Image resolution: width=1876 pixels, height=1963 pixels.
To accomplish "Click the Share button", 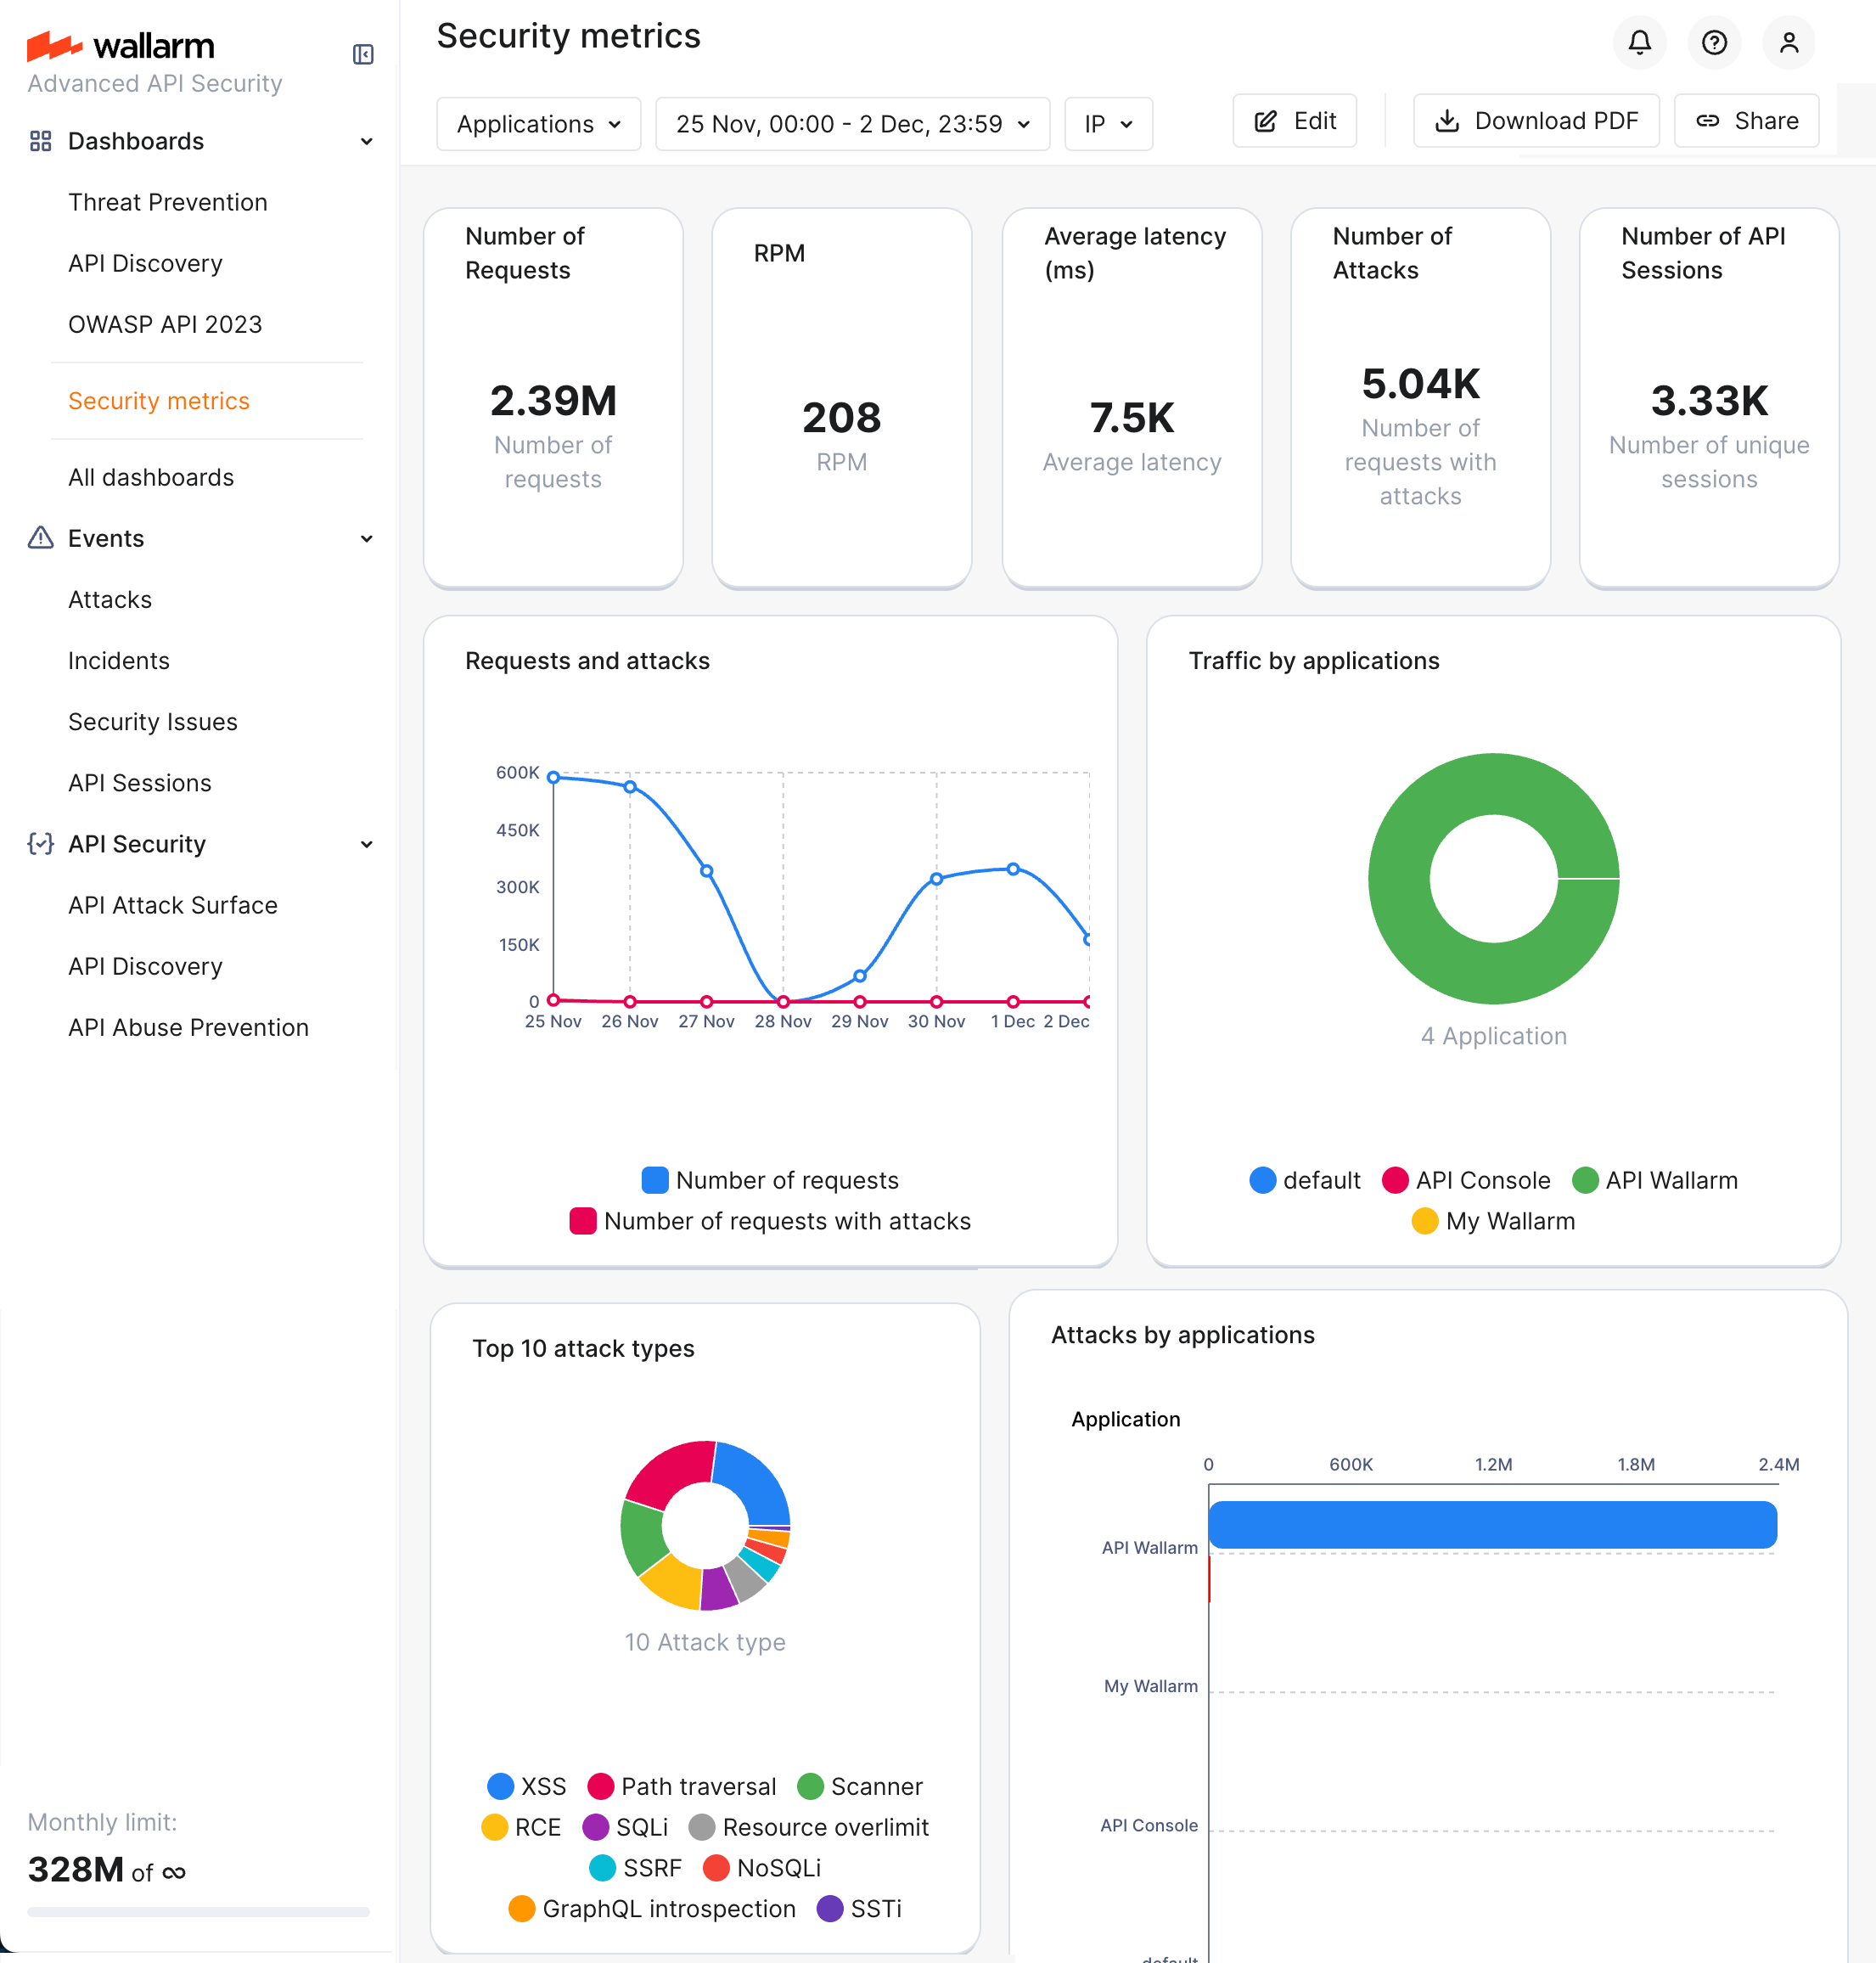I will 1745,120.
